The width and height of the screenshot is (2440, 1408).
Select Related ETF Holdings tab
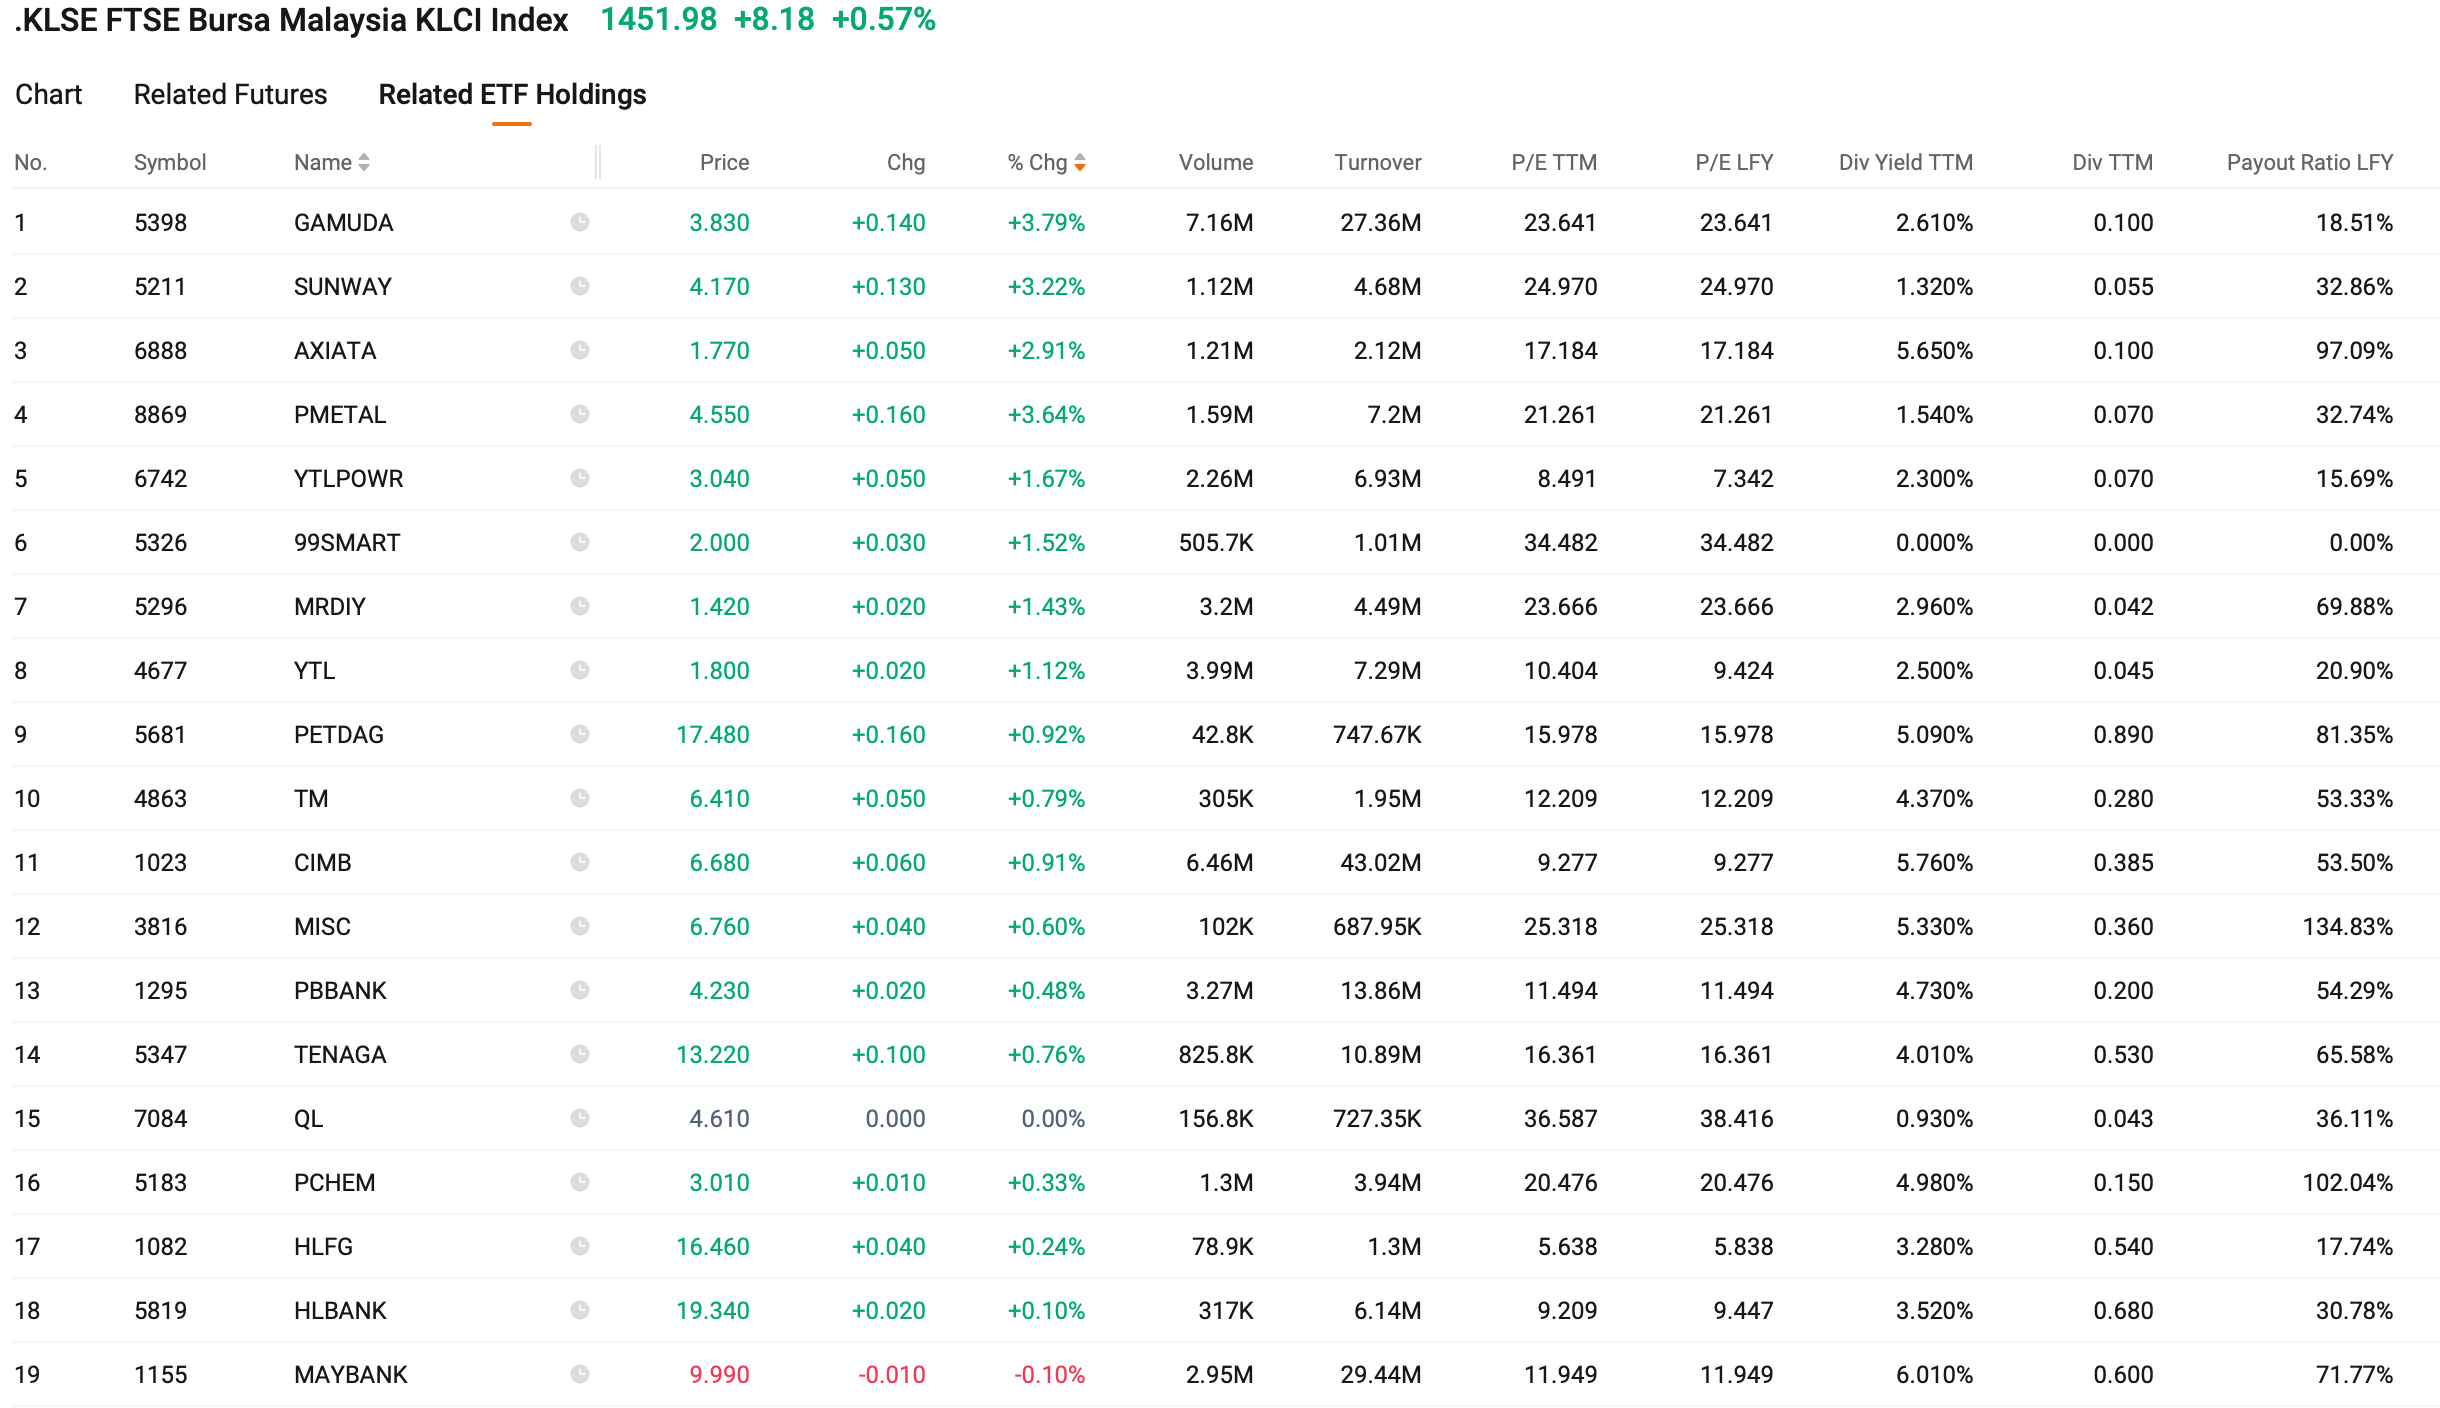click(512, 94)
